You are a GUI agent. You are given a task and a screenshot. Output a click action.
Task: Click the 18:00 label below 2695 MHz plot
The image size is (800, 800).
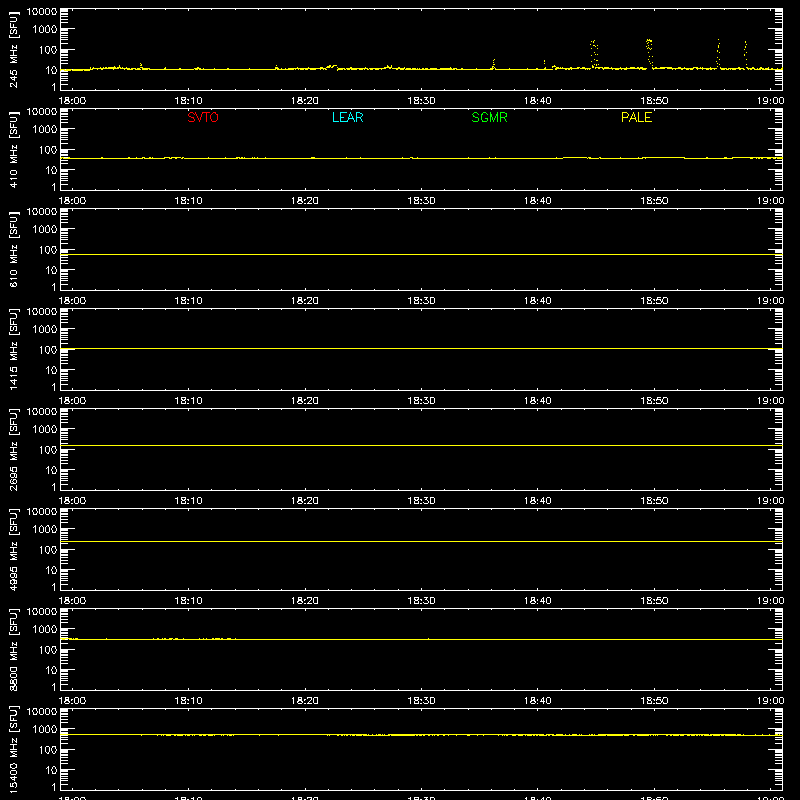[72, 501]
